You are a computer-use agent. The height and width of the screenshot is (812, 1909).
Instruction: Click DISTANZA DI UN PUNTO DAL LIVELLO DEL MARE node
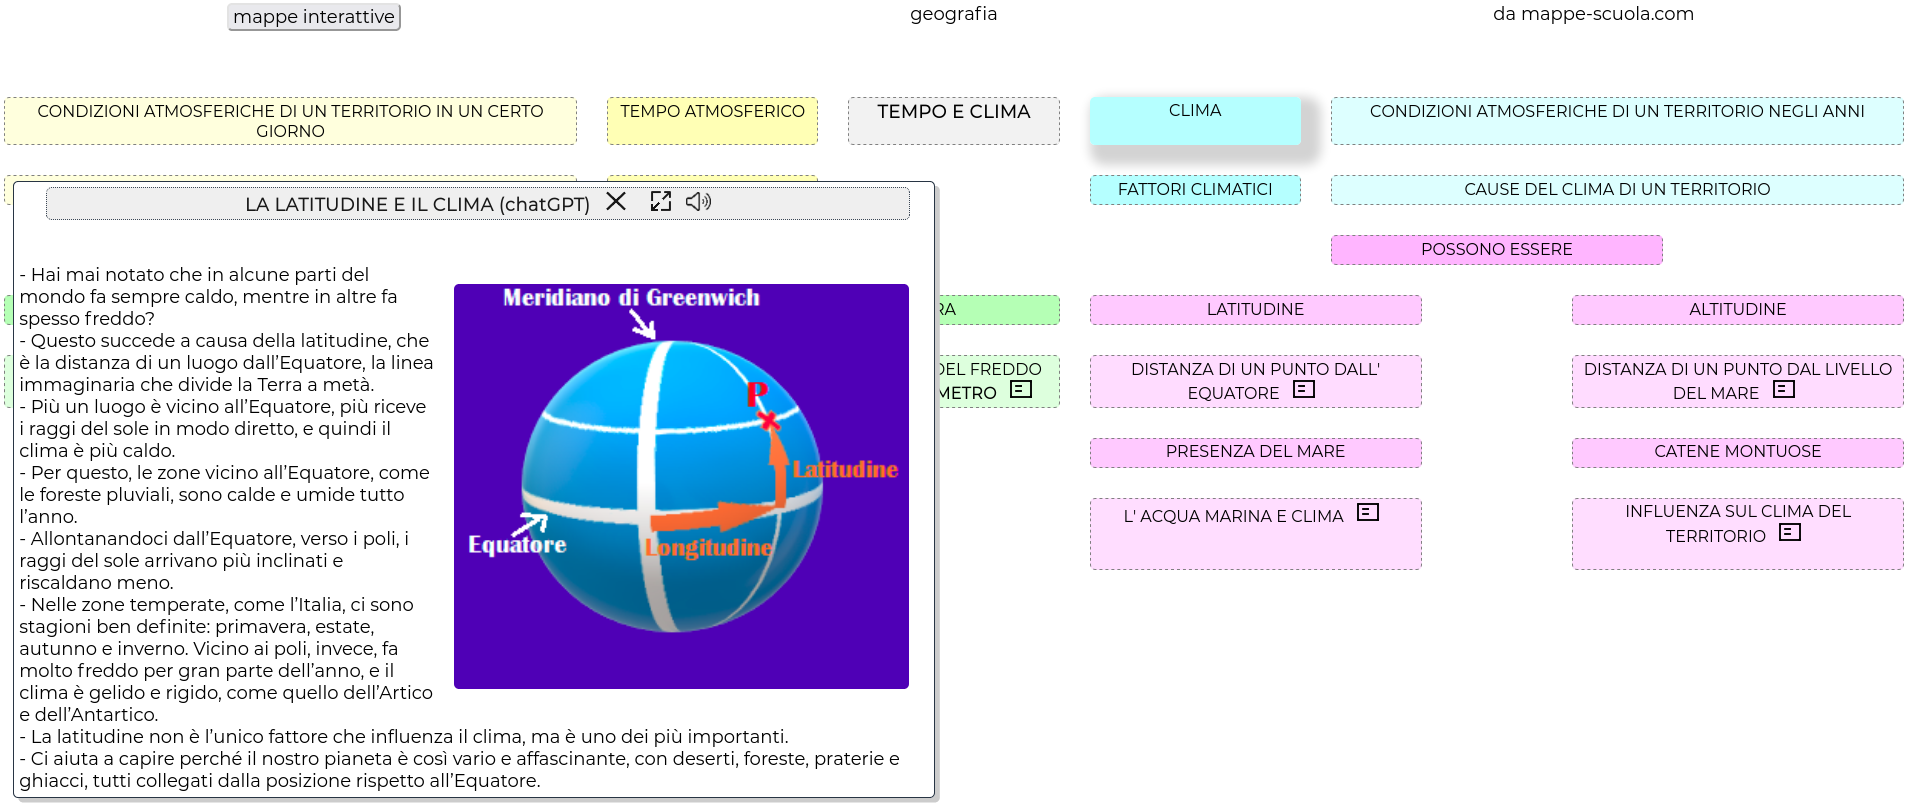pyautogui.click(x=1738, y=381)
